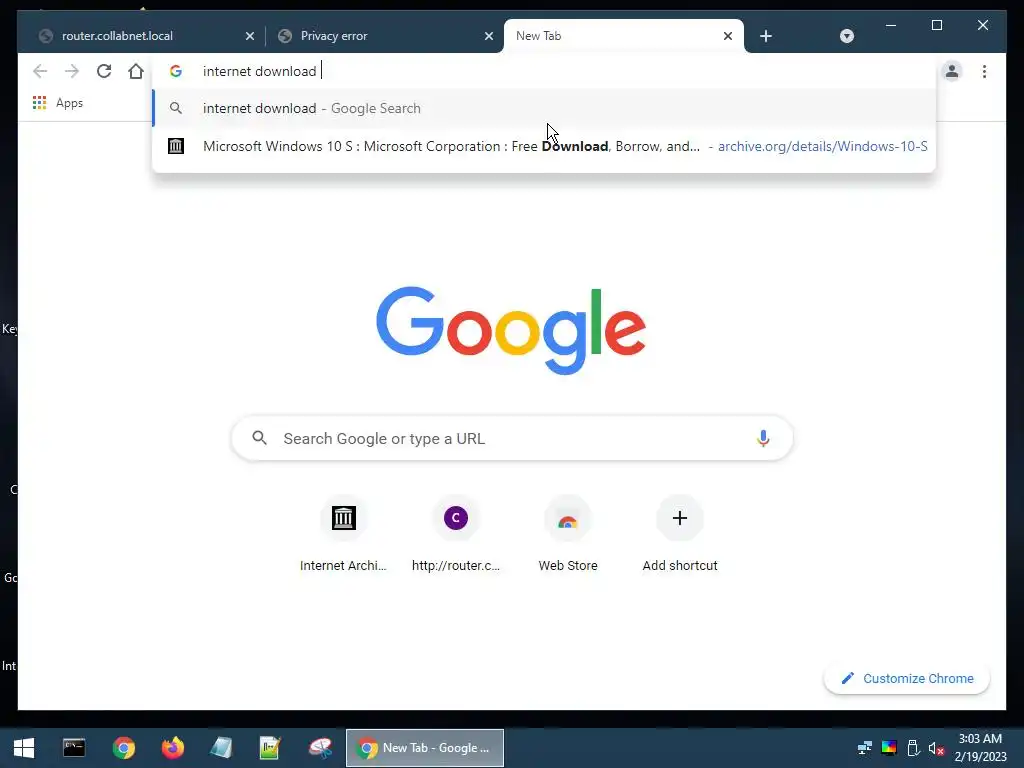This screenshot has height=768, width=1024.
Task: Click the network icon in system tray
Action: point(865,748)
